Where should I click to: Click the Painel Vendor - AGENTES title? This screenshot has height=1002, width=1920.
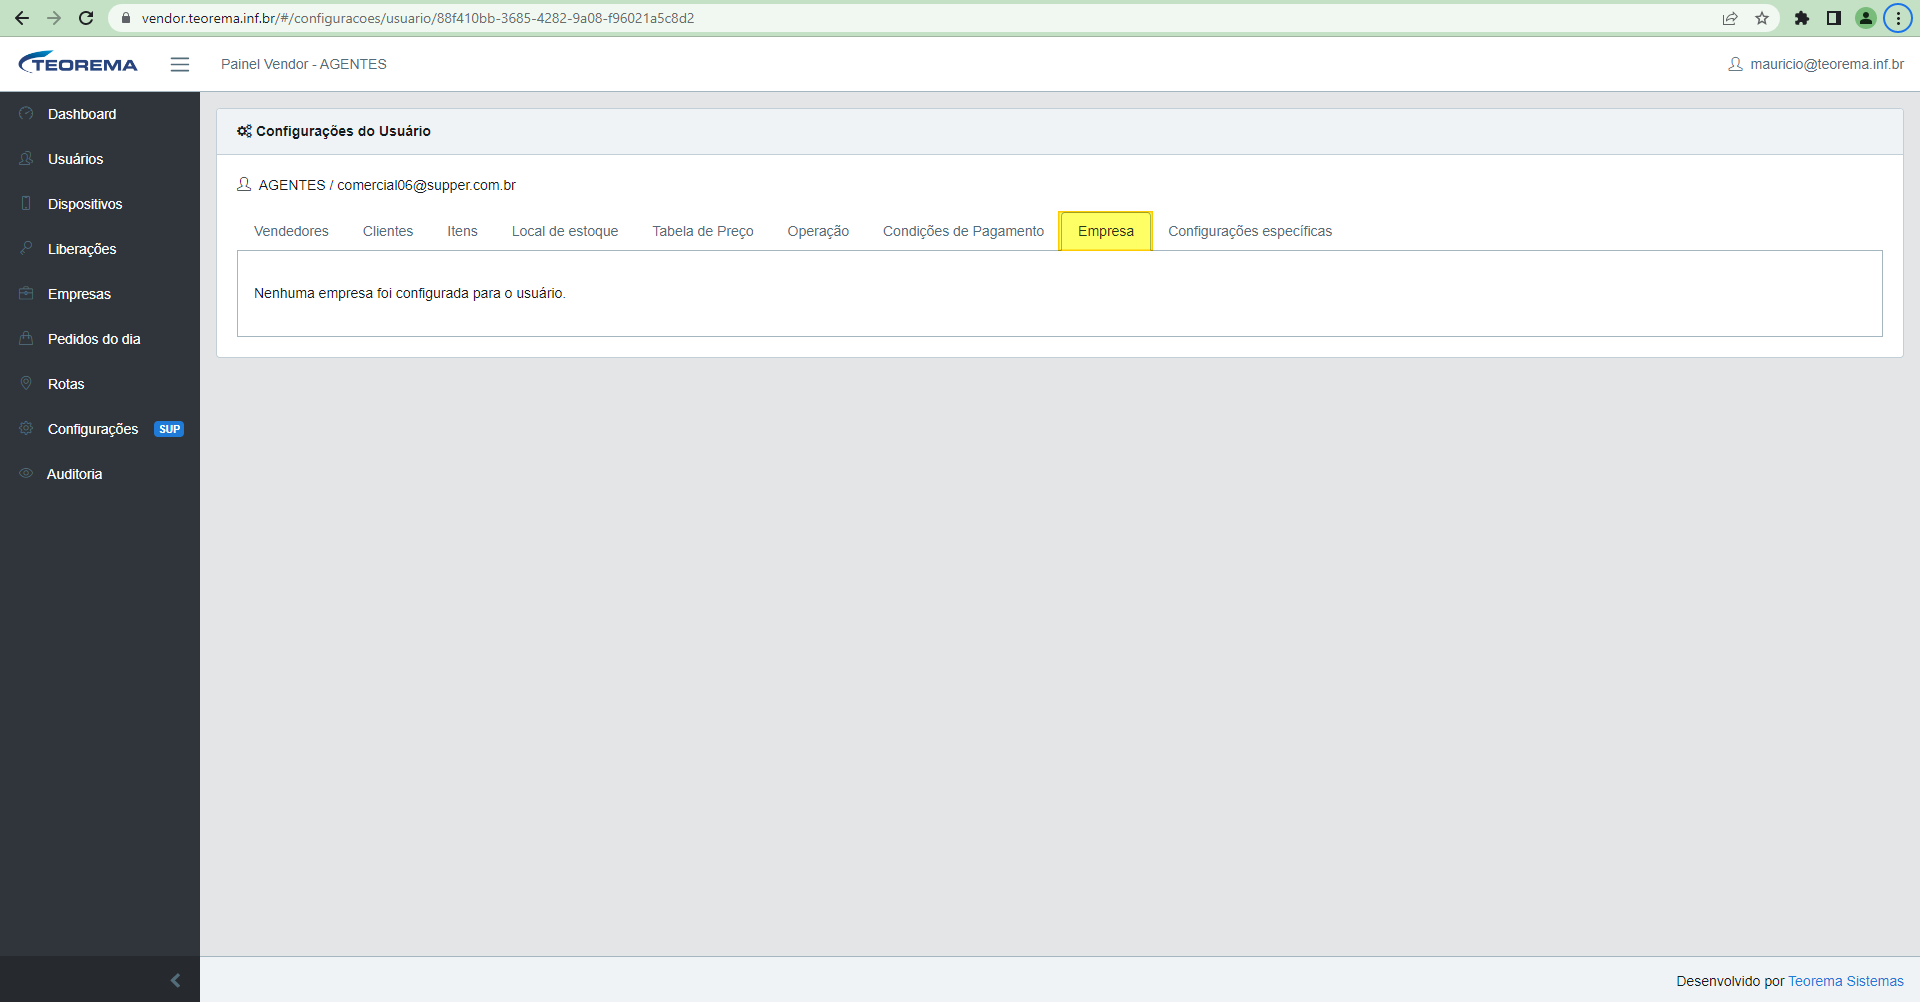pos(304,64)
